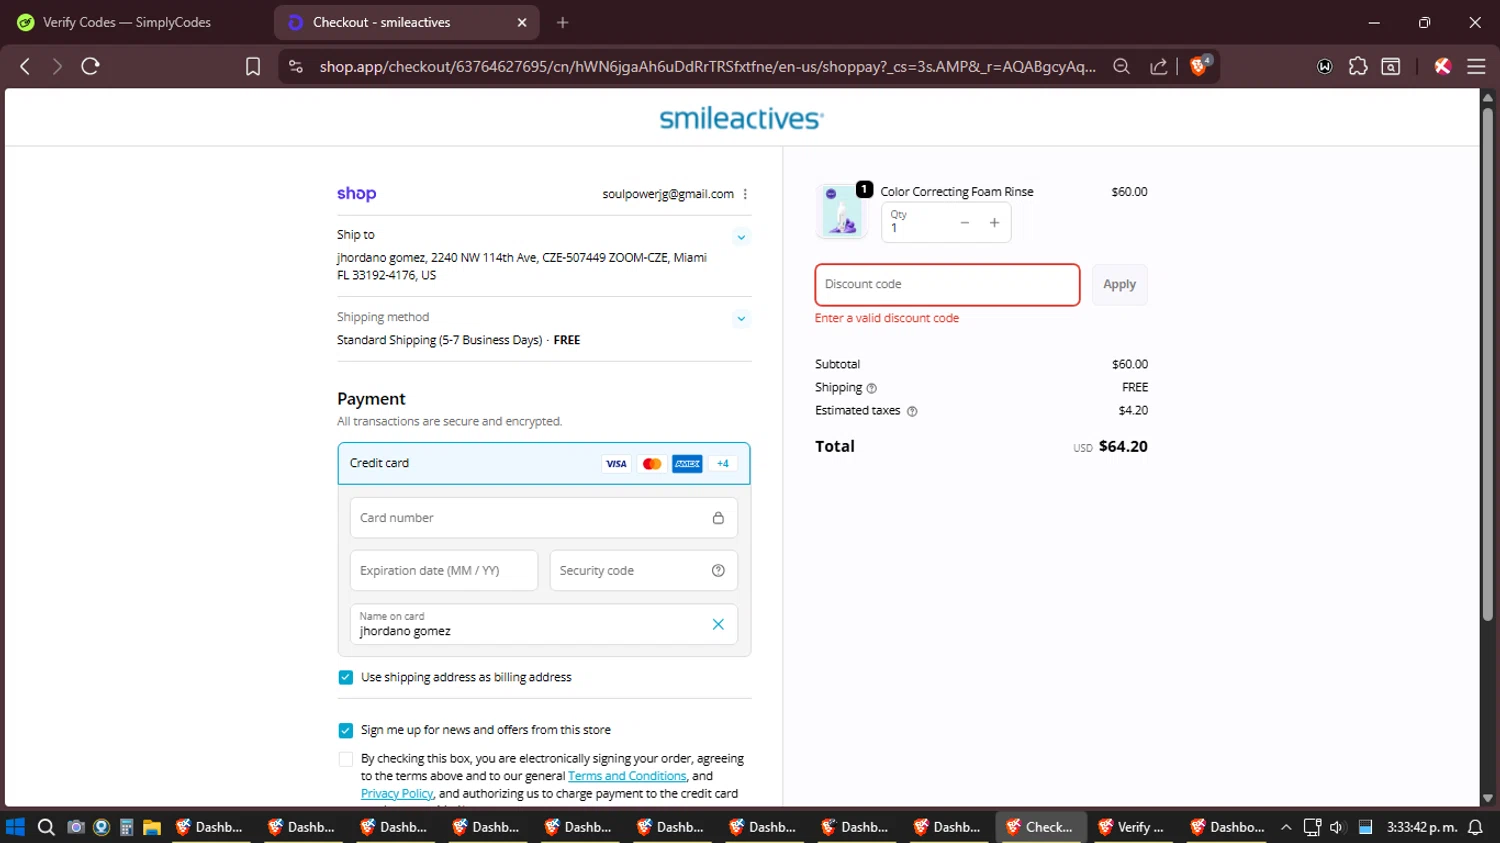
Task: Focus the Security code field
Action: pyautogui.click(x=644, y=570)
